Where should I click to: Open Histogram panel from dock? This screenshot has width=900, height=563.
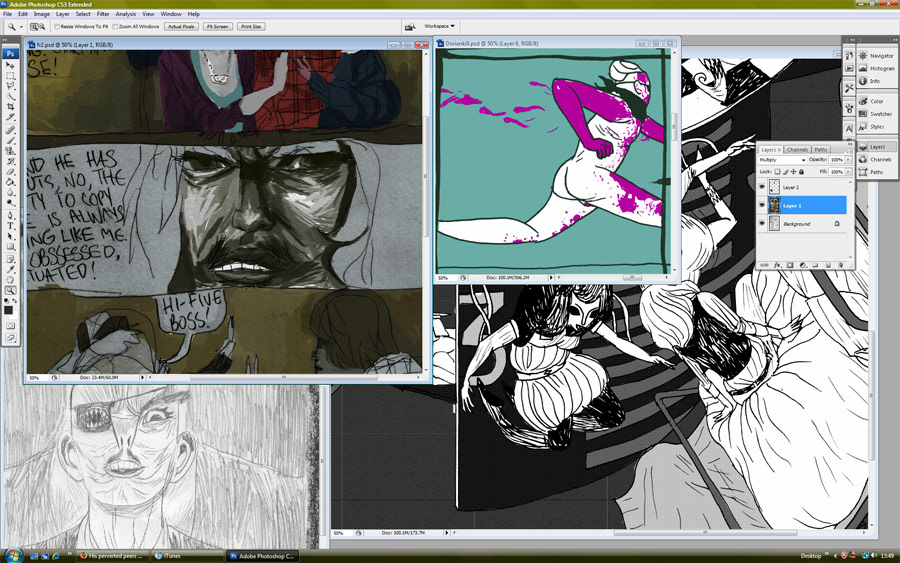coord(876,68)
